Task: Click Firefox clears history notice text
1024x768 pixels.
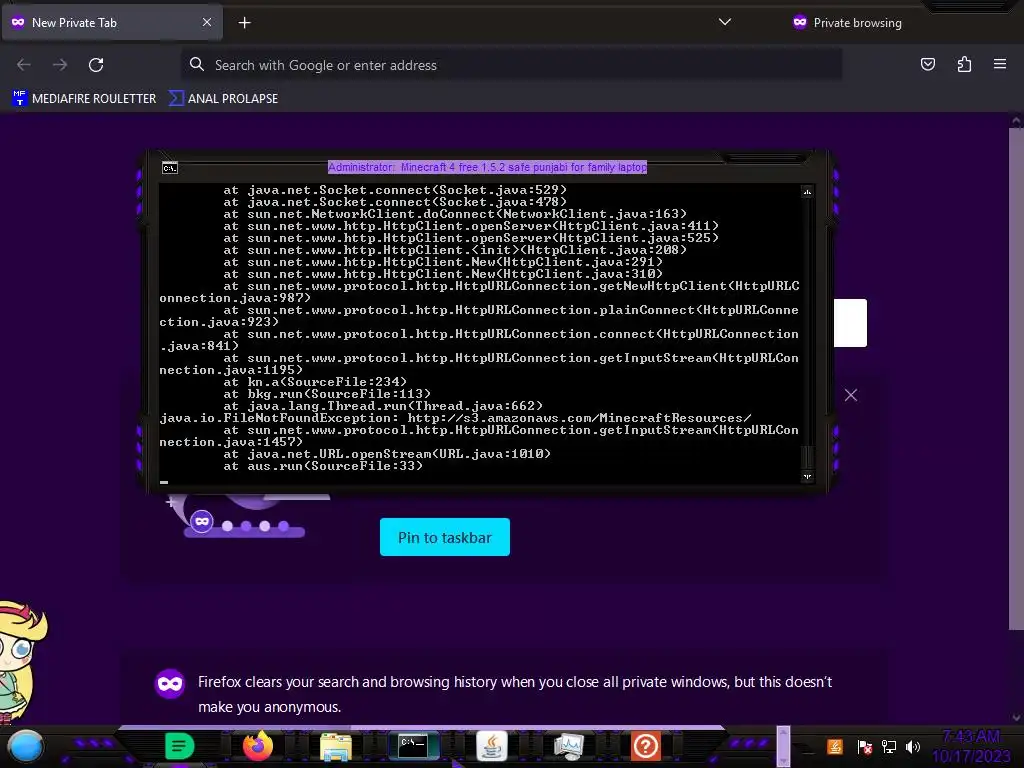Action: click(x=515, y=694)
